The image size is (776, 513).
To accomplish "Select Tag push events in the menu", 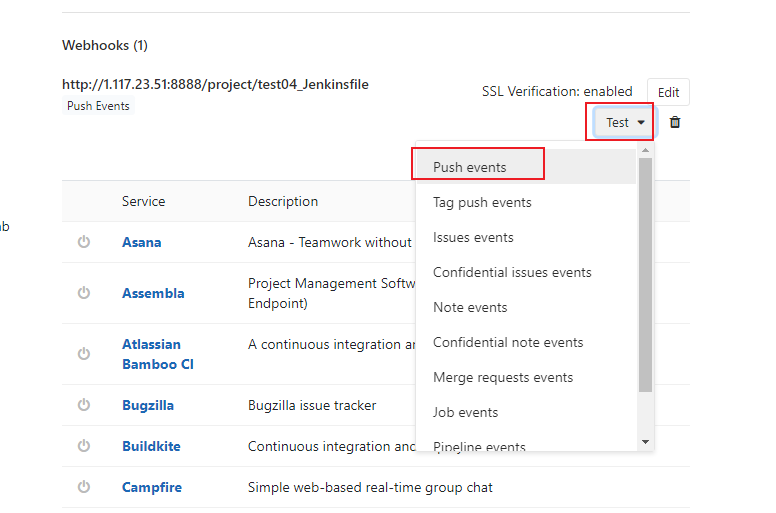I will 526,202.
